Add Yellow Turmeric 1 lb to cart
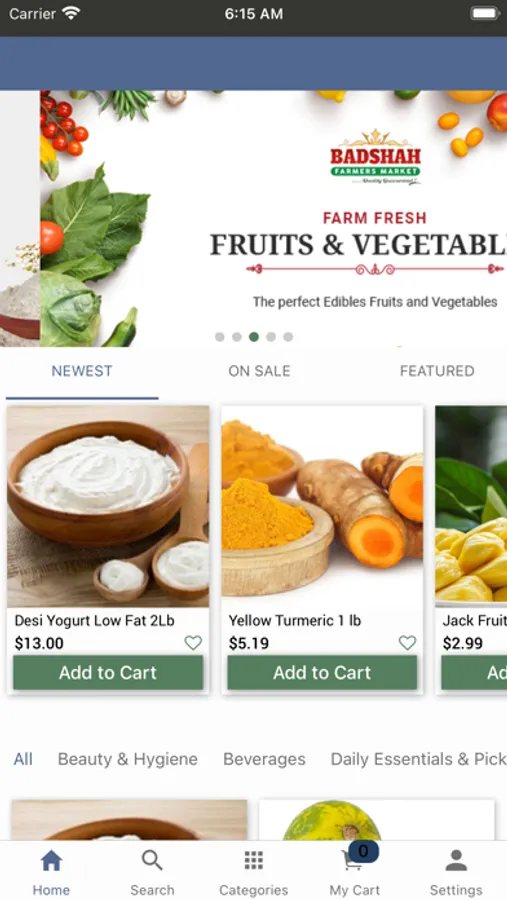The height and width of the screenshot is (900, 507). click(x=322, y=673)
